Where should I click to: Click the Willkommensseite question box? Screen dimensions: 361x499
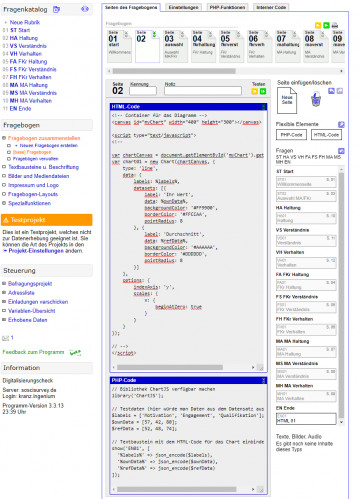pyautogui.click(x=306, y=182)
